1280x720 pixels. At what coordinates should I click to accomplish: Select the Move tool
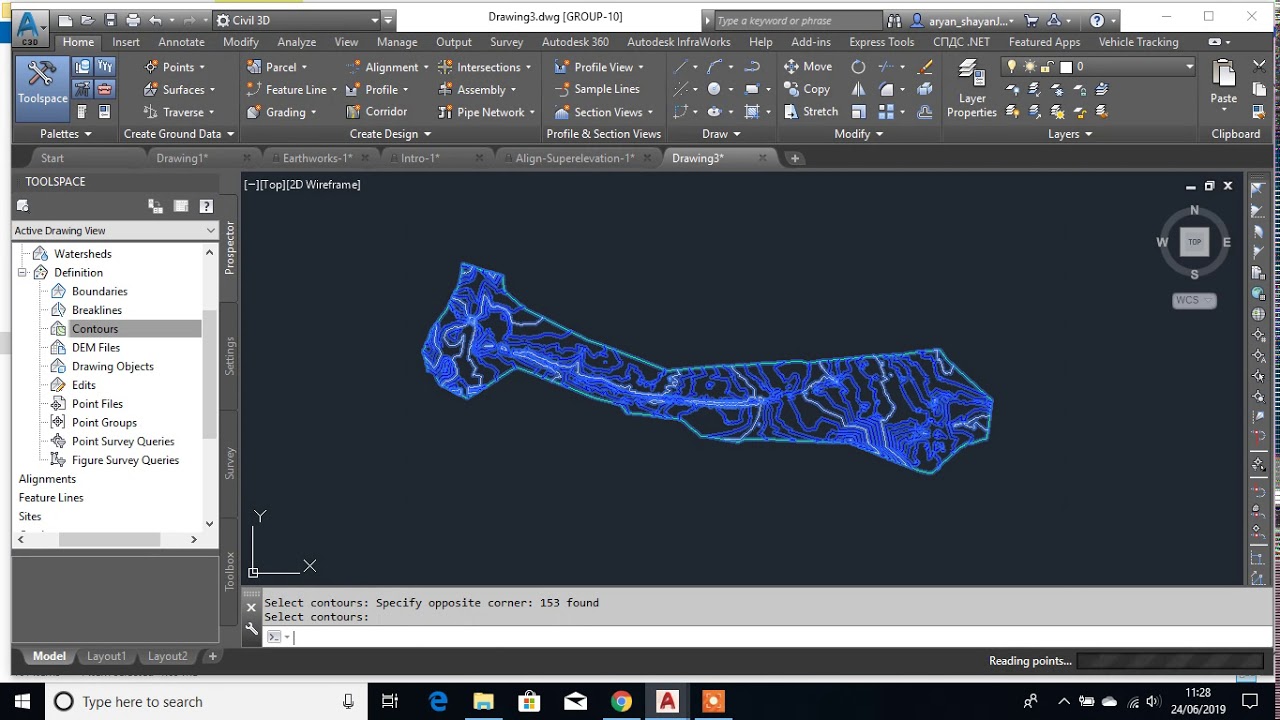click(808, 67)
